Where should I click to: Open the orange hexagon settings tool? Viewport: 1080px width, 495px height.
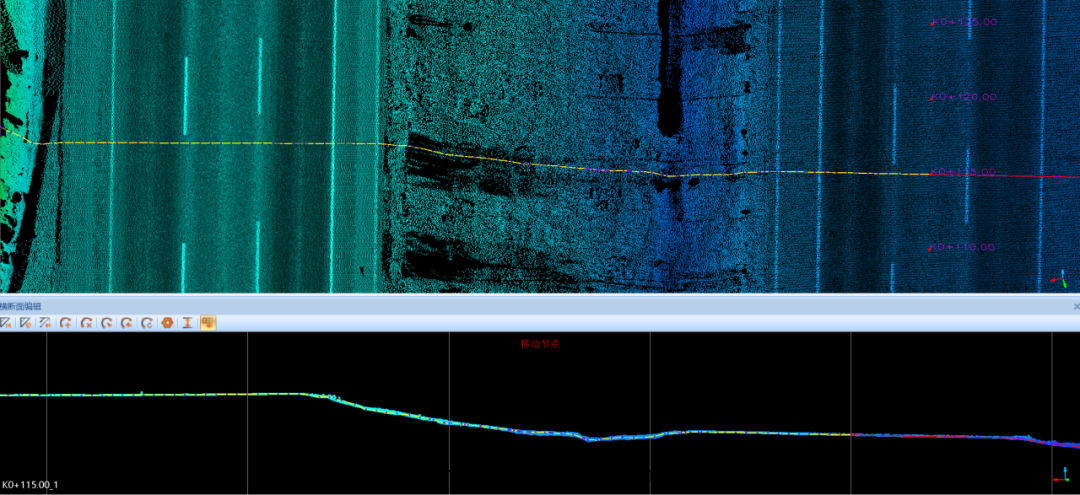pos(167,323)
